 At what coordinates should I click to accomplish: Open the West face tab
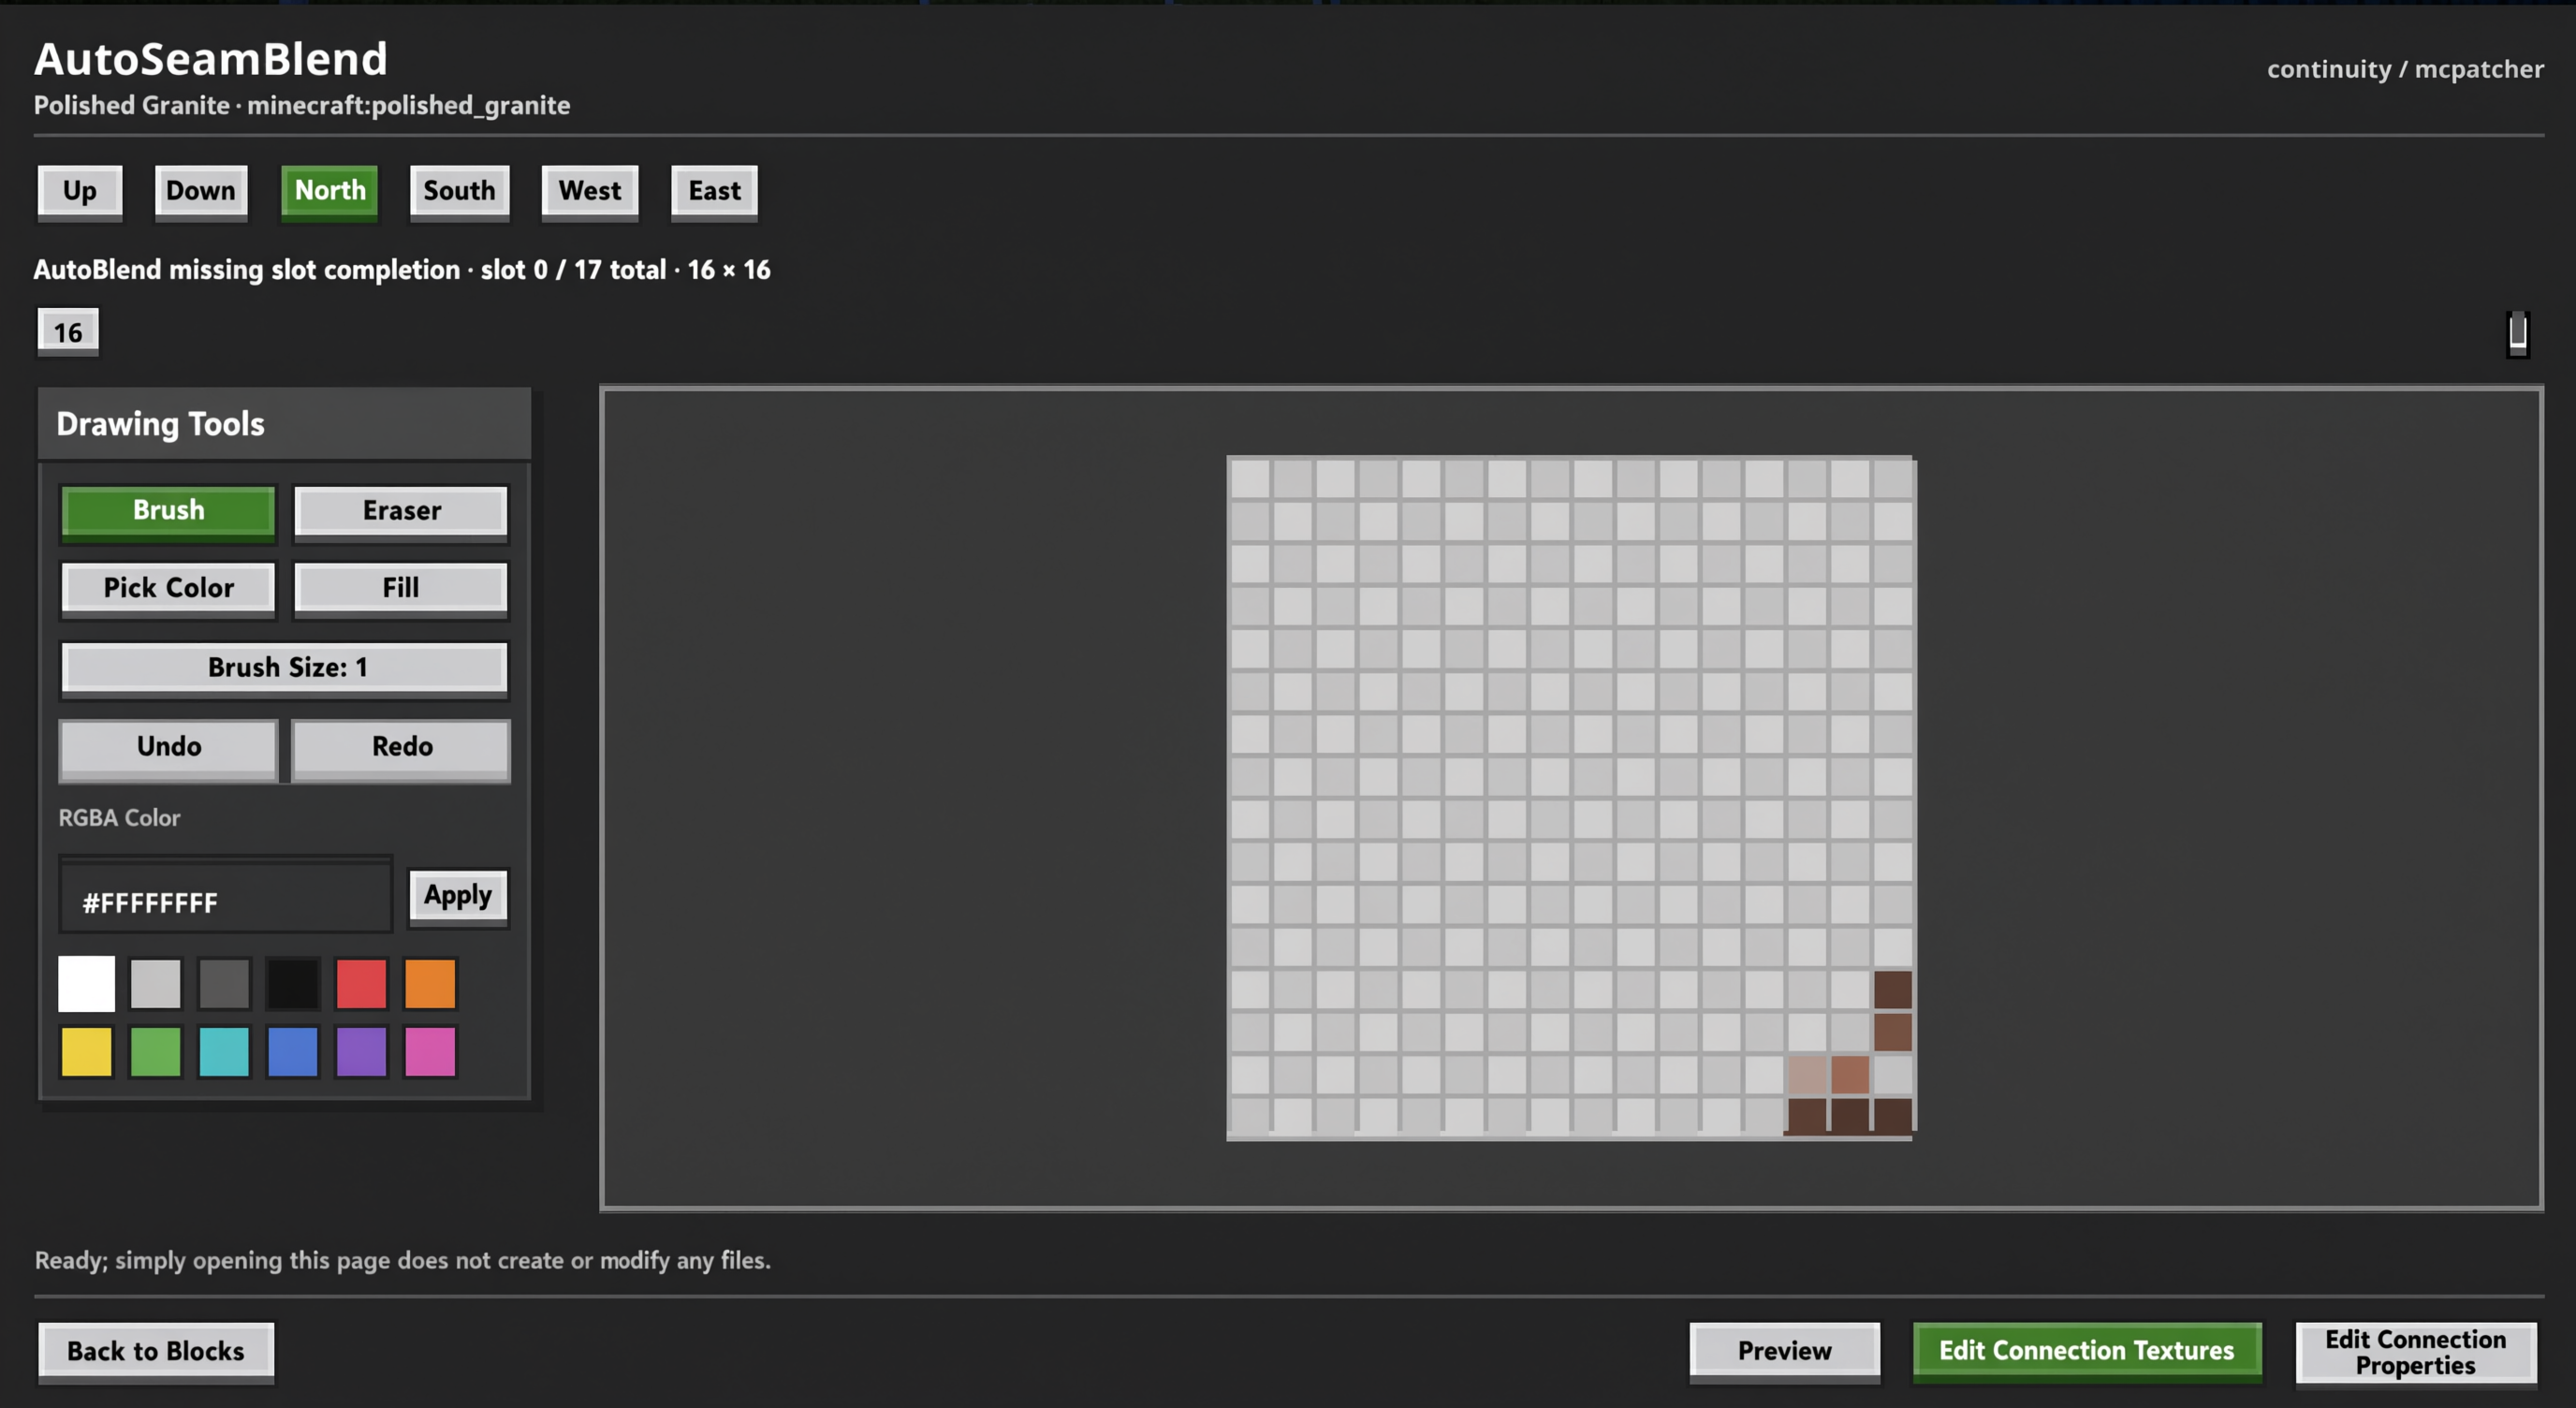590,191
